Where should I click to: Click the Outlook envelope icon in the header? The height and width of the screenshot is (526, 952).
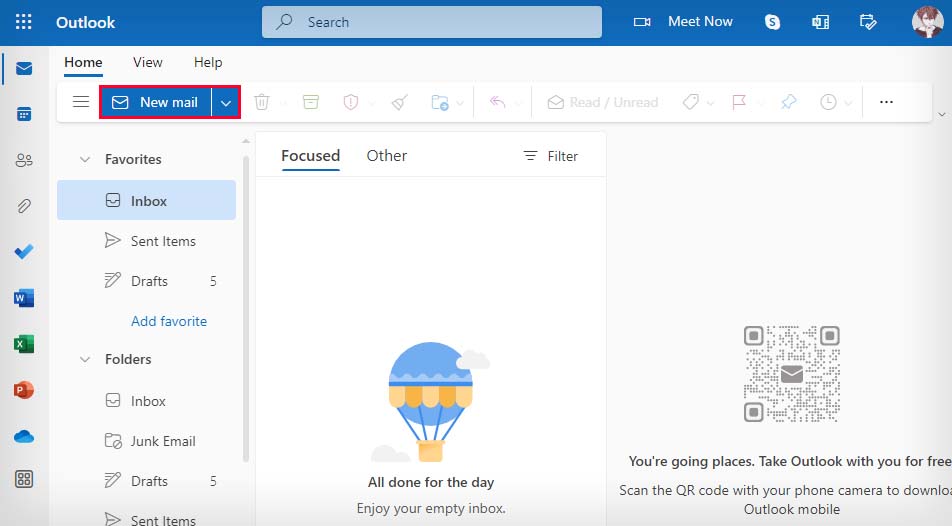(820, 22)
